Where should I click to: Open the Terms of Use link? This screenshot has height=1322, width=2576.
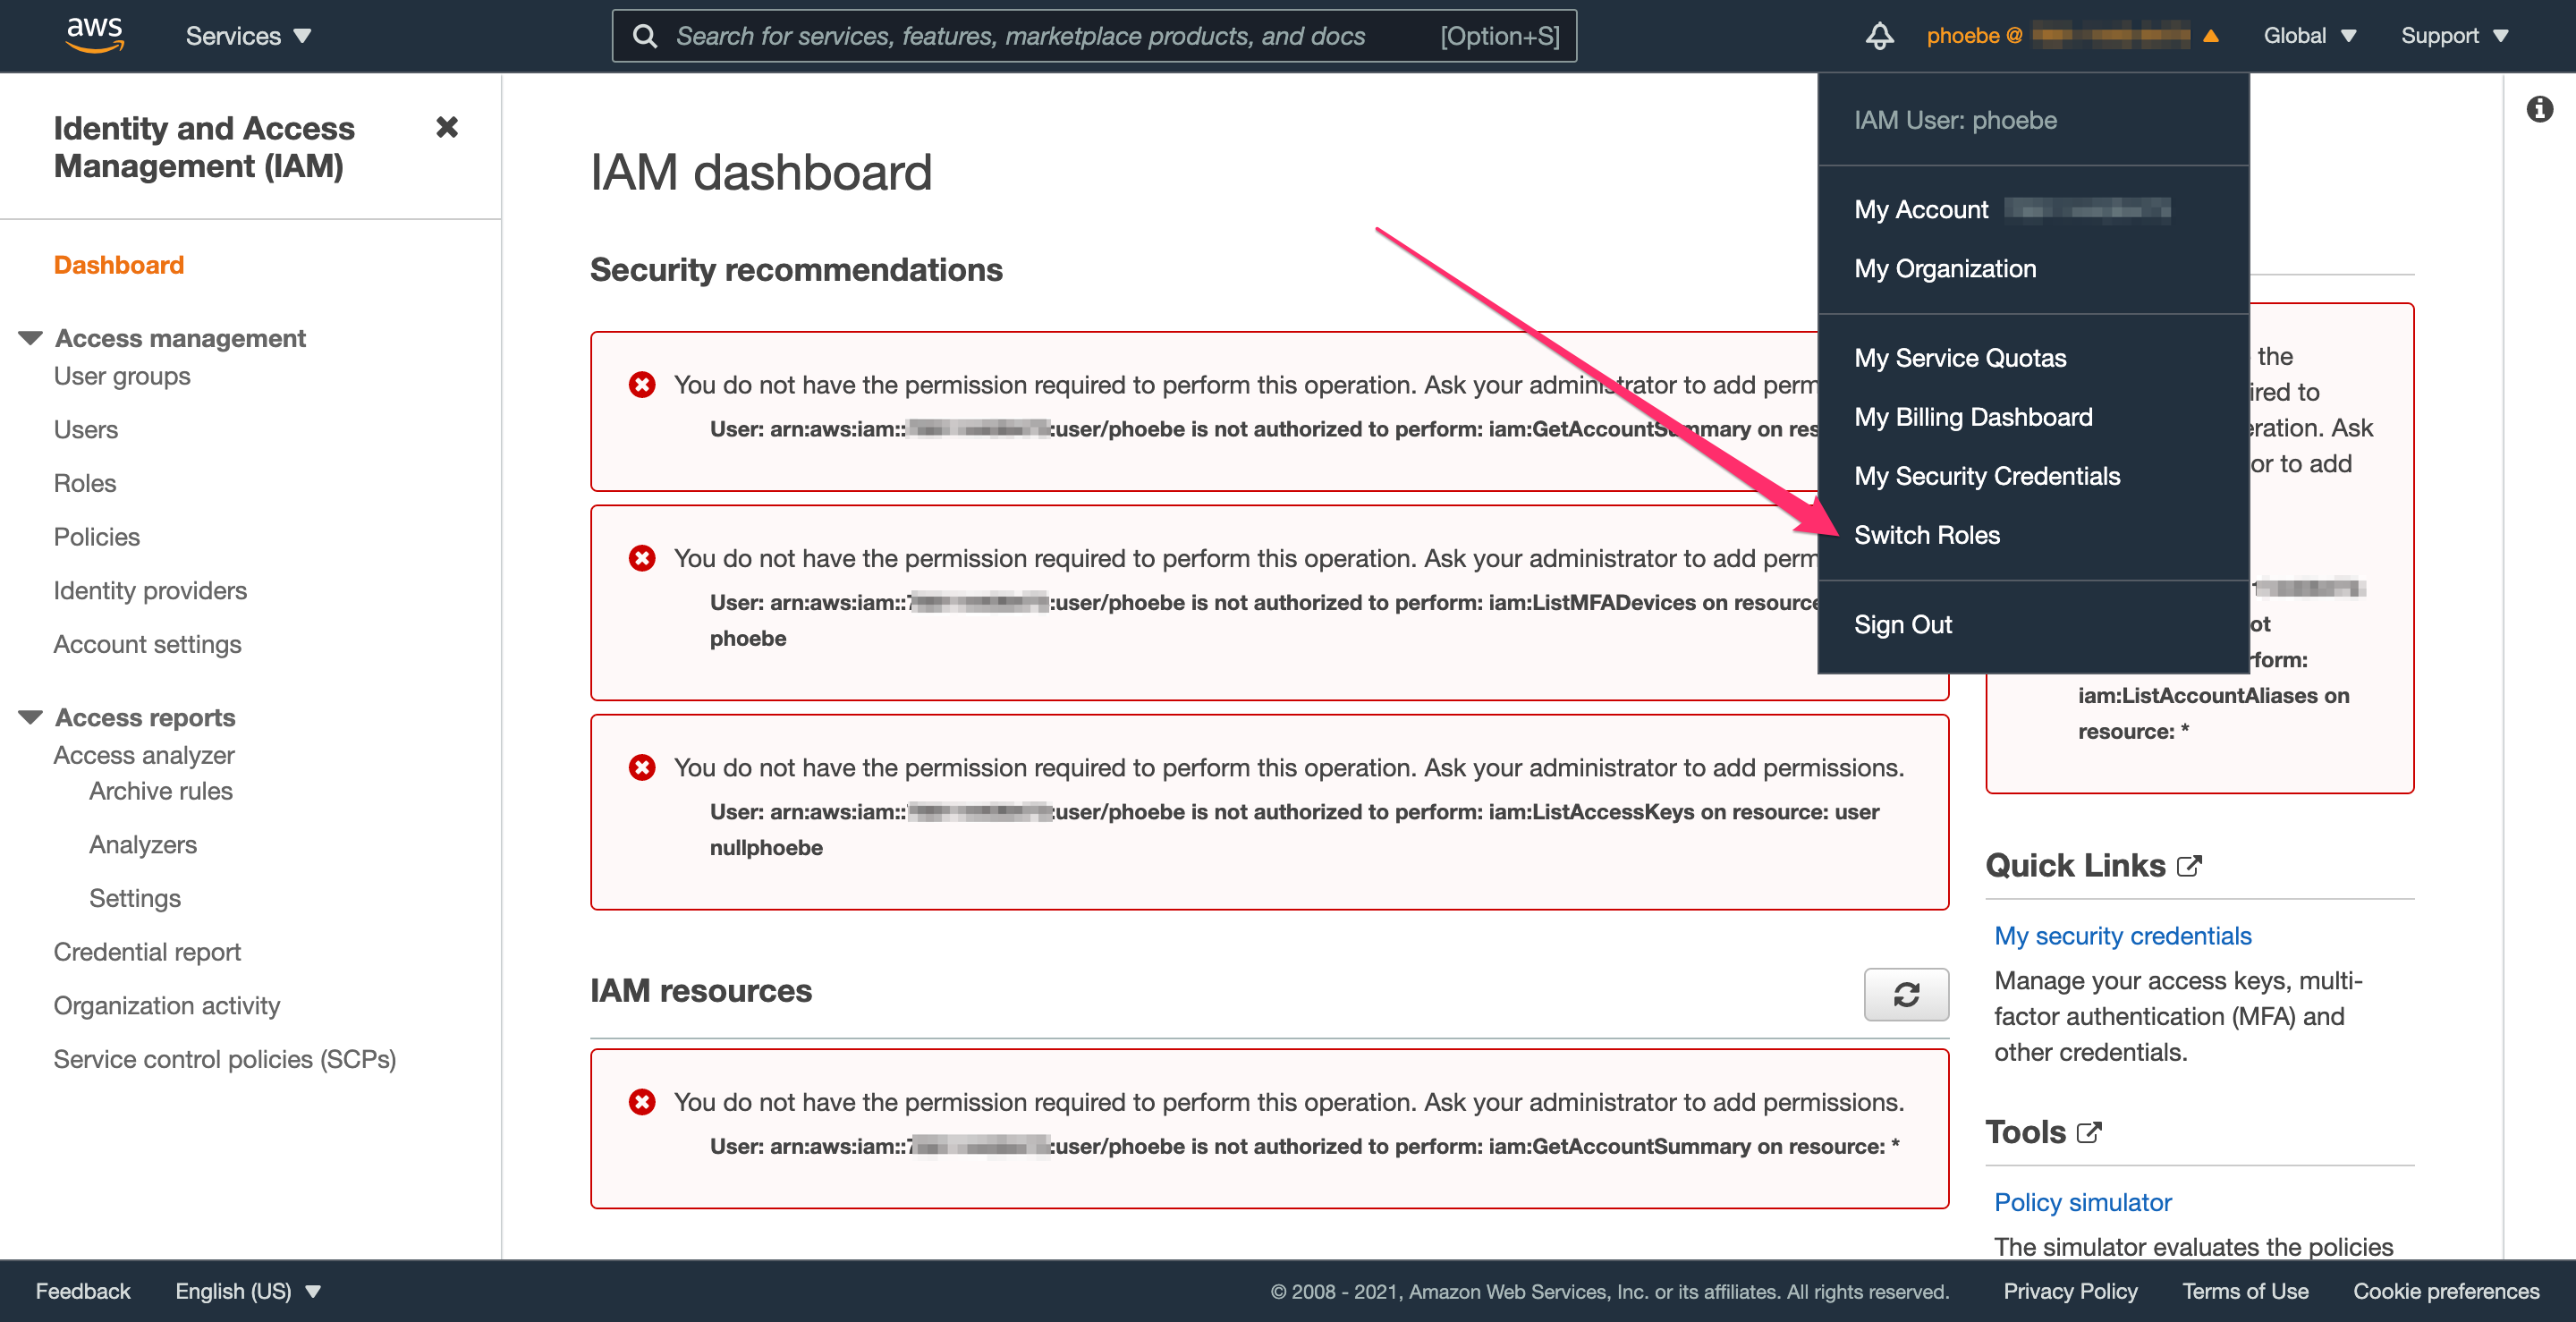click(2245, 1291)
